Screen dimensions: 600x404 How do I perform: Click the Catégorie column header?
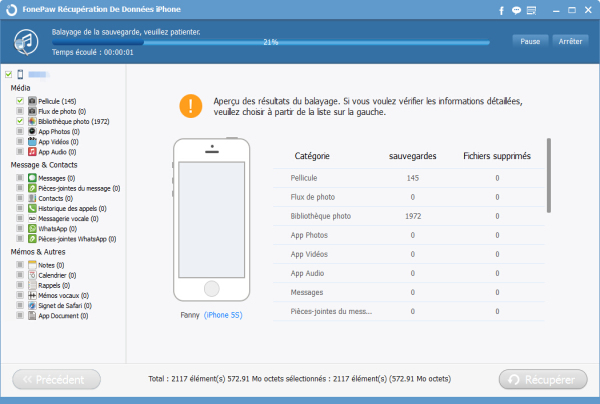[x=312, y=156]
